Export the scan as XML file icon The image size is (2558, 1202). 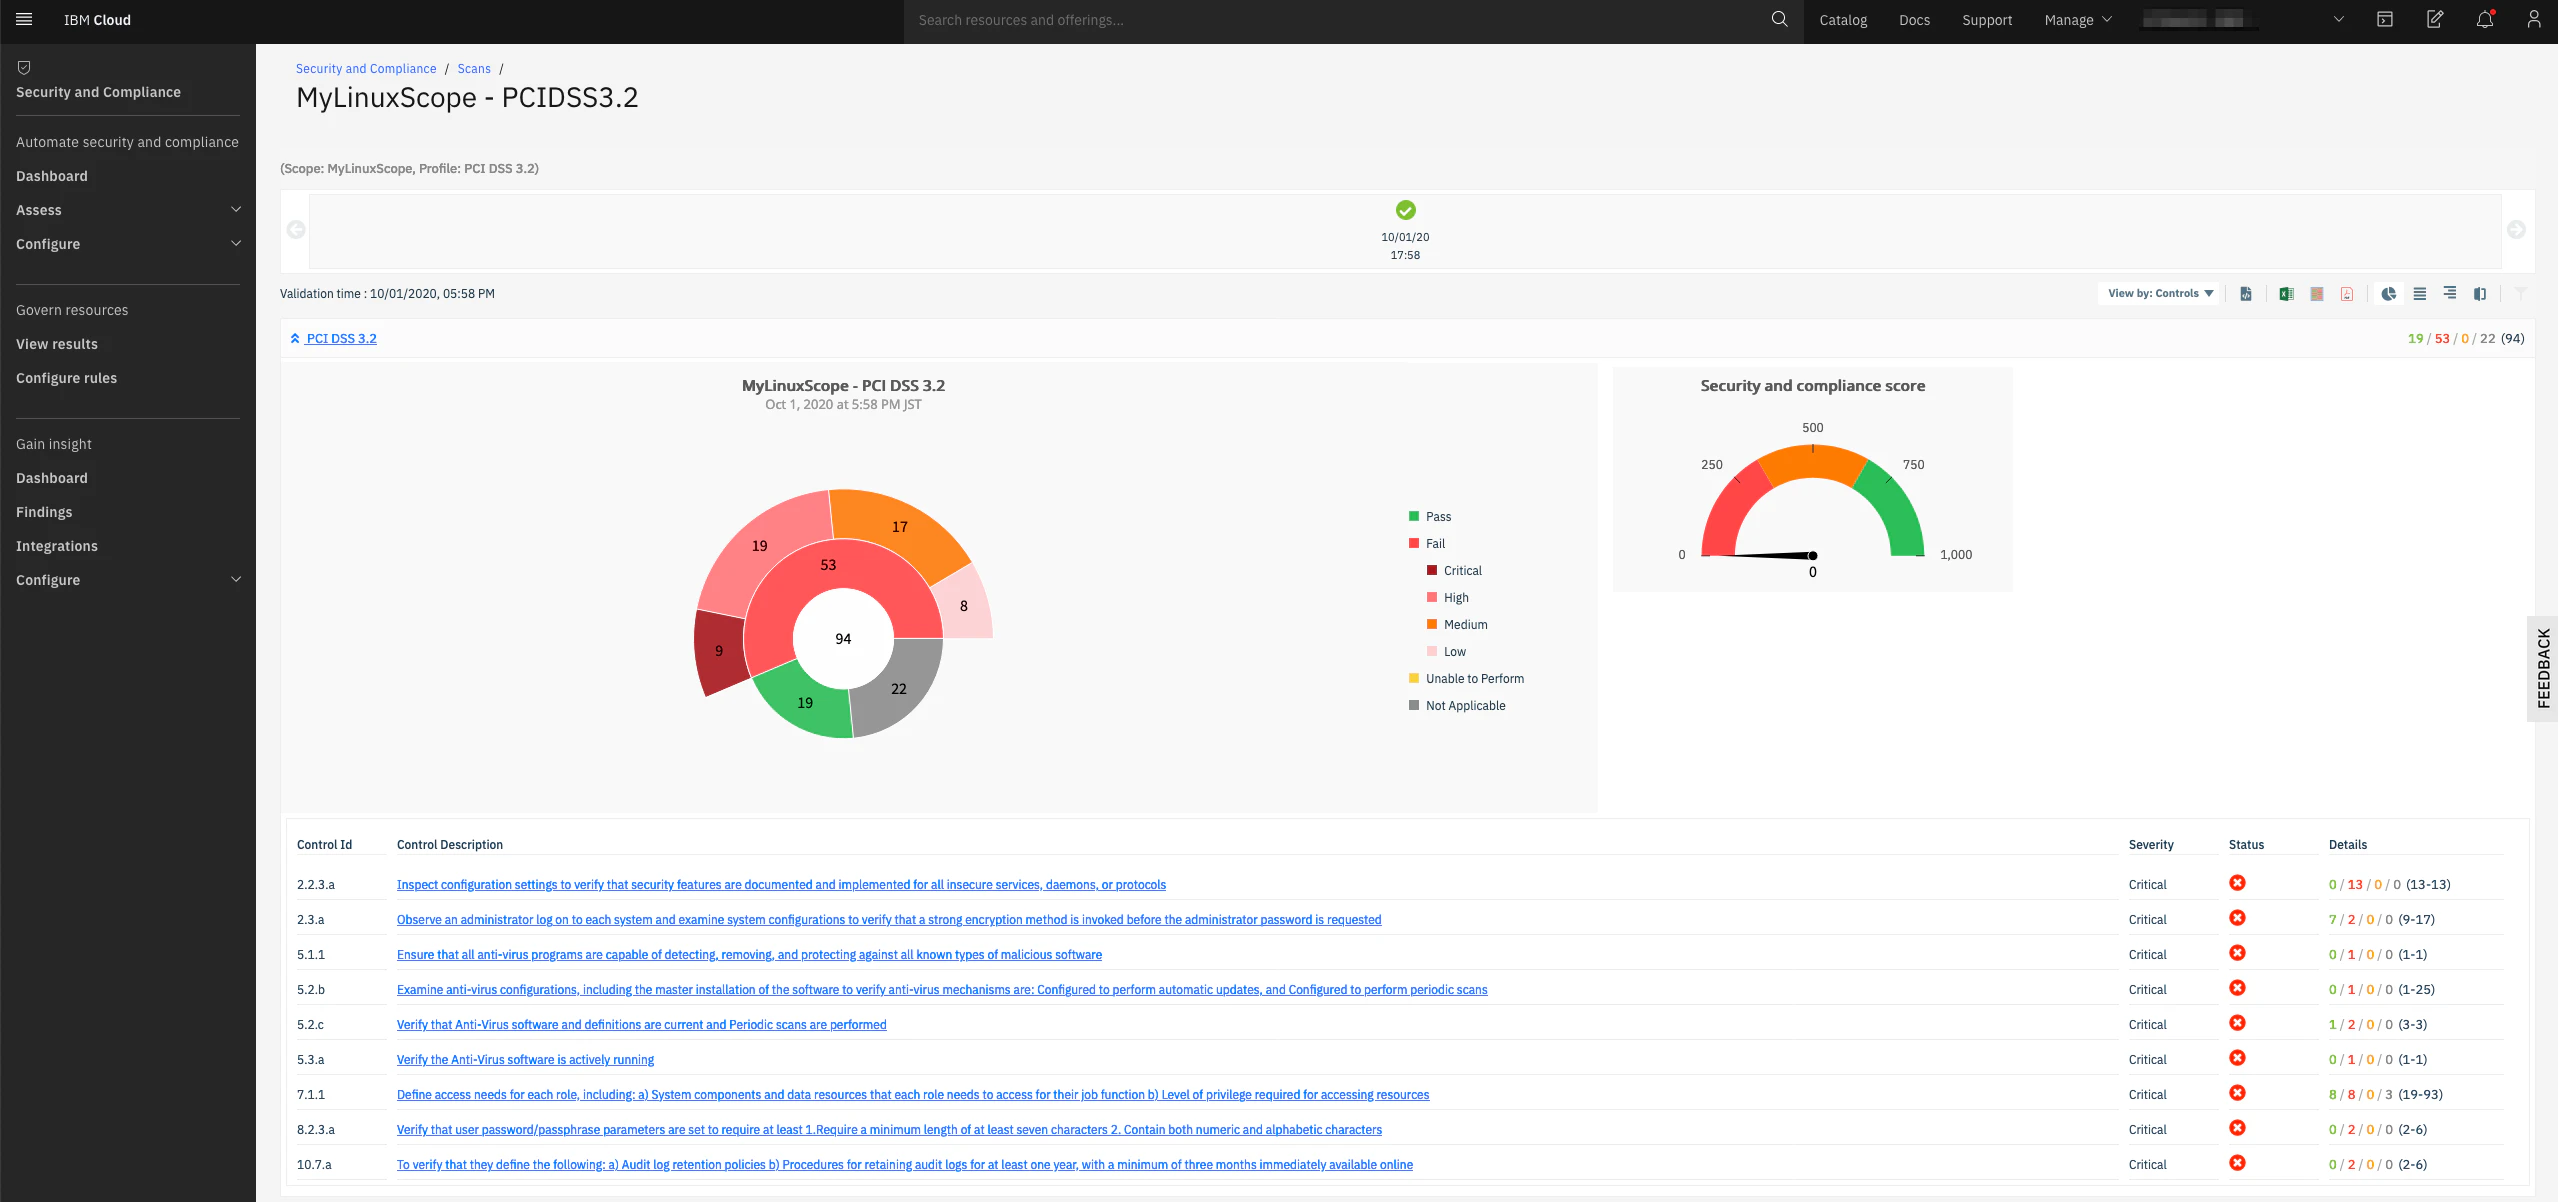pyautogui.click(x=2246, y=293)
